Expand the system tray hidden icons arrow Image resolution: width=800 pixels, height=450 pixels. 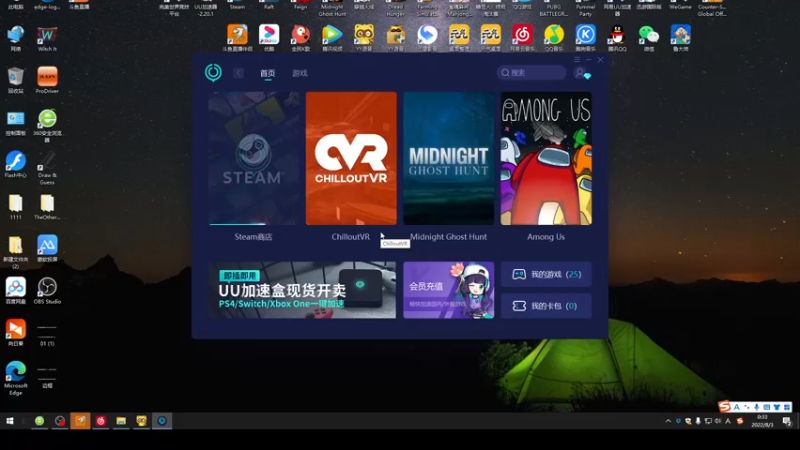pos(668,421)
